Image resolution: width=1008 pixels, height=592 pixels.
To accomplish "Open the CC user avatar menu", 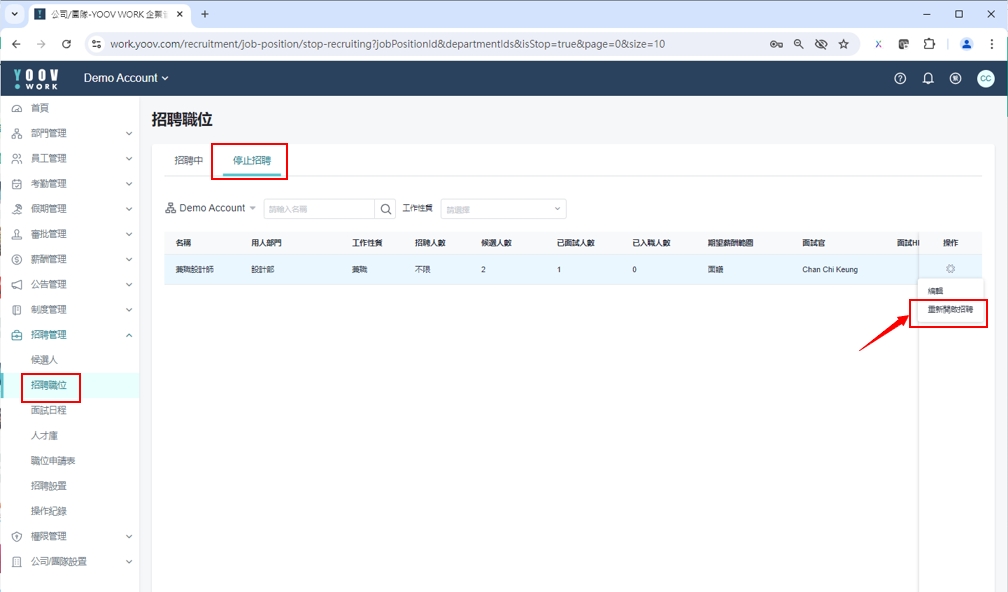I will pos(985,78).
